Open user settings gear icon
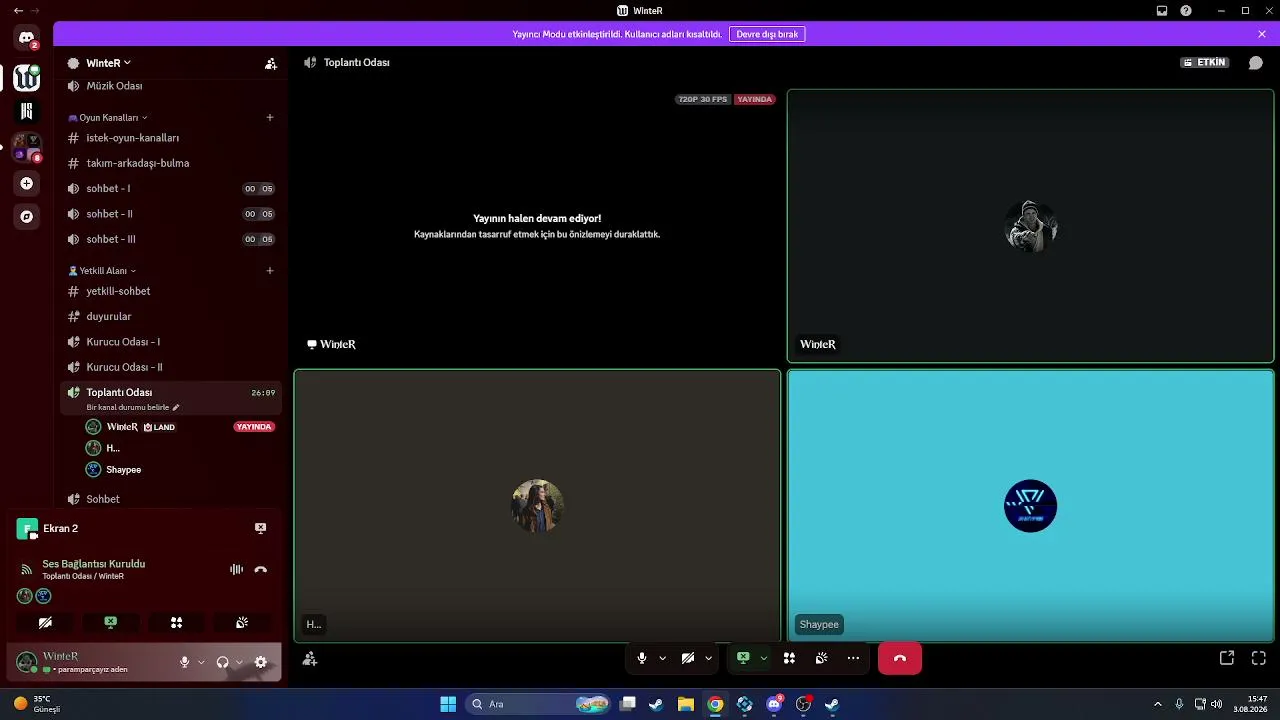The image size is (1280, 720). coord(261,662)
